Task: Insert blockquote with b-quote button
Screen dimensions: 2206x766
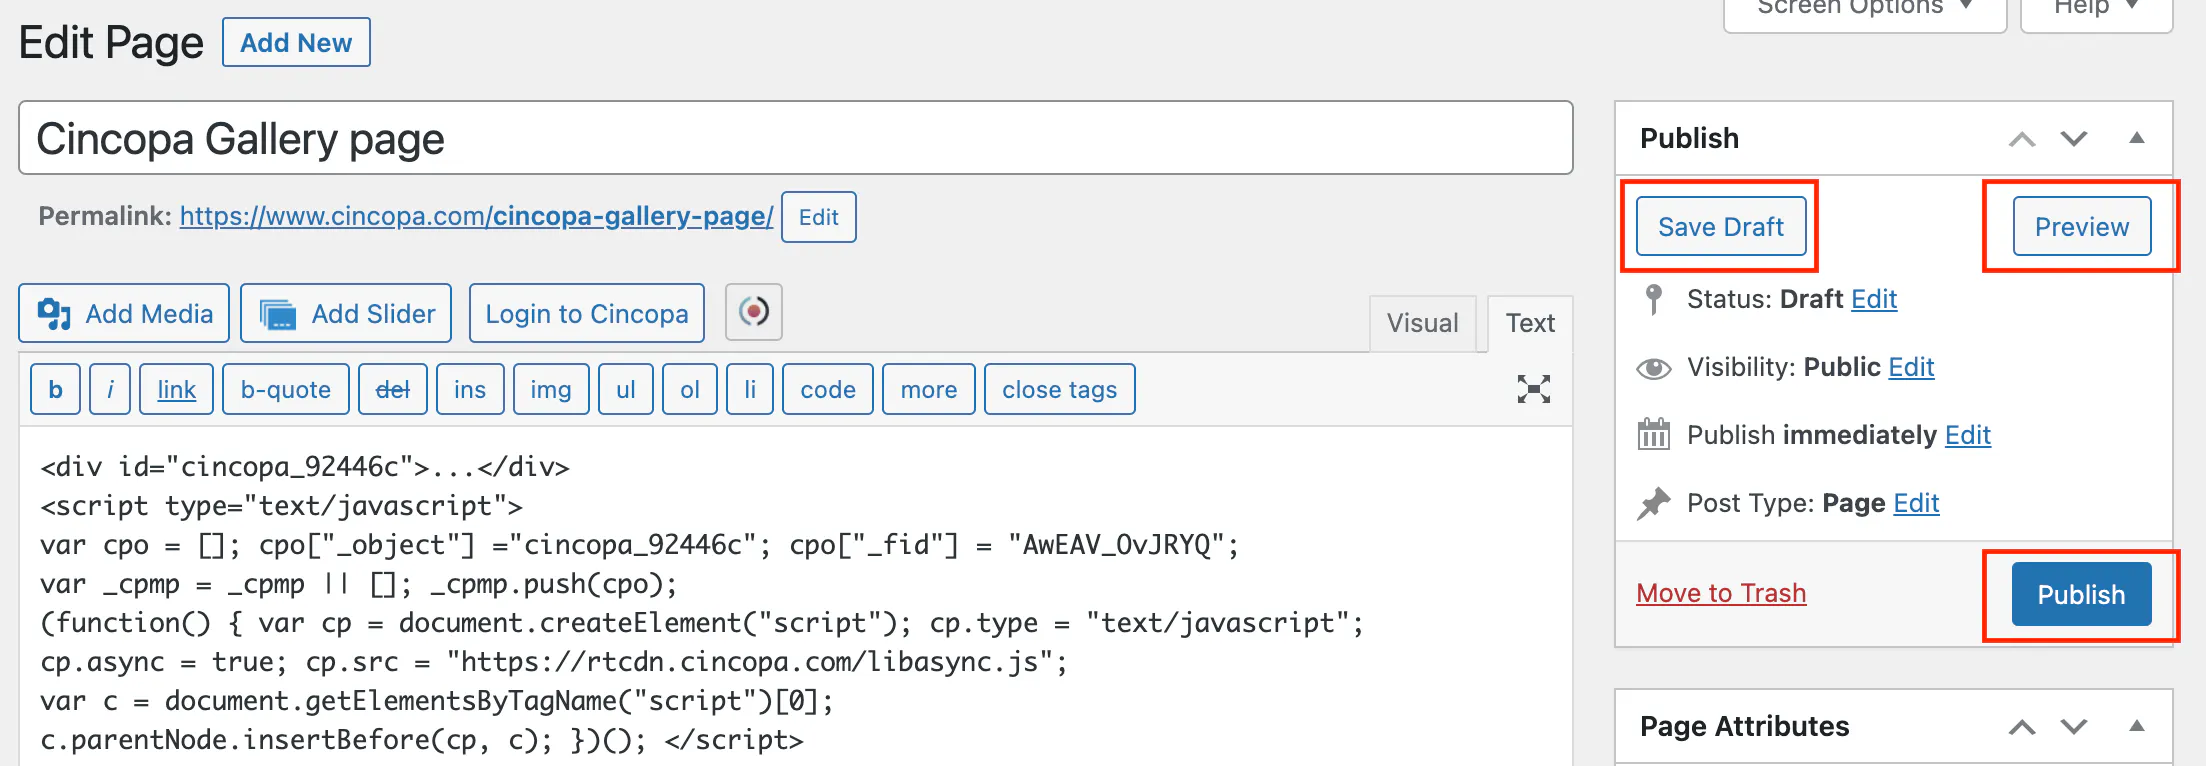Action: tap(285, 389)
